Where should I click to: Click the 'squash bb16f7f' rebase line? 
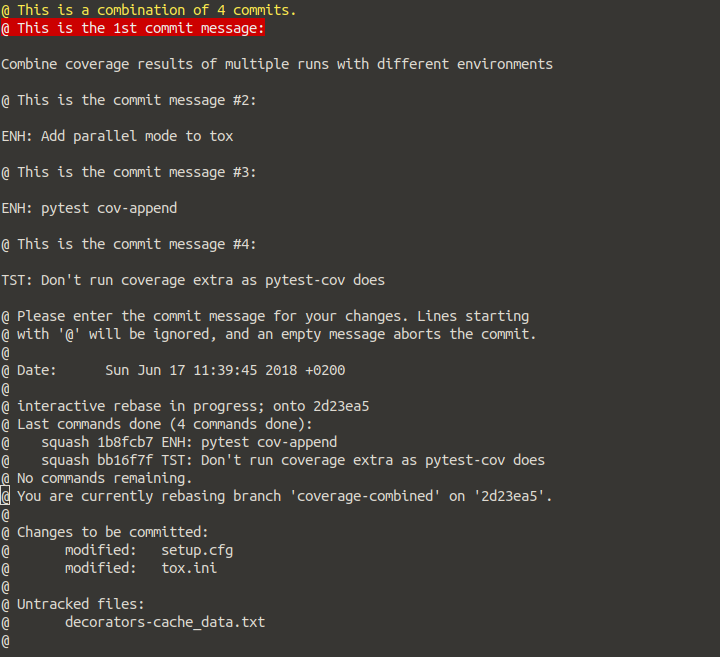(293, 460)
